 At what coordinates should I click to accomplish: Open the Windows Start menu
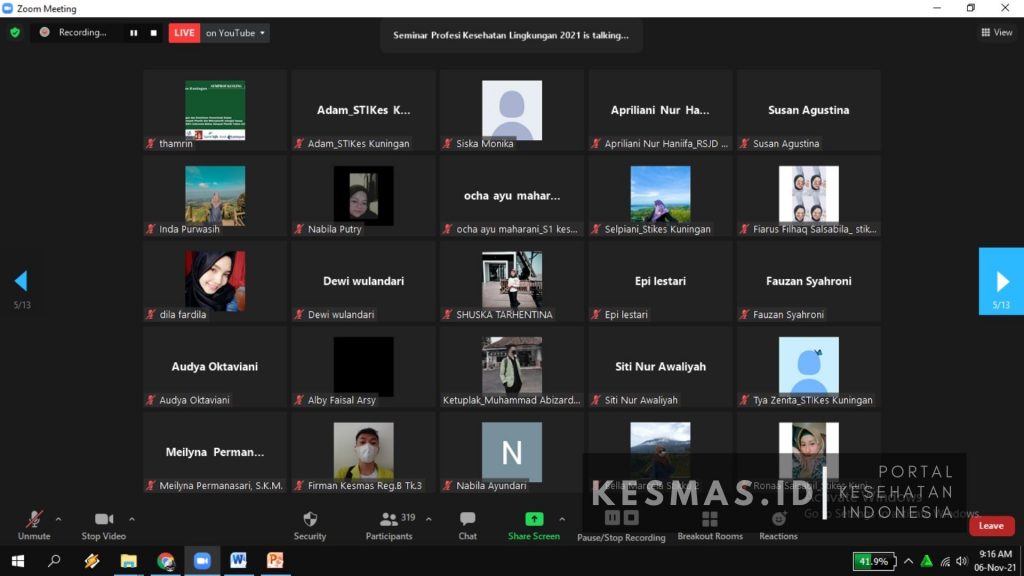18,562
